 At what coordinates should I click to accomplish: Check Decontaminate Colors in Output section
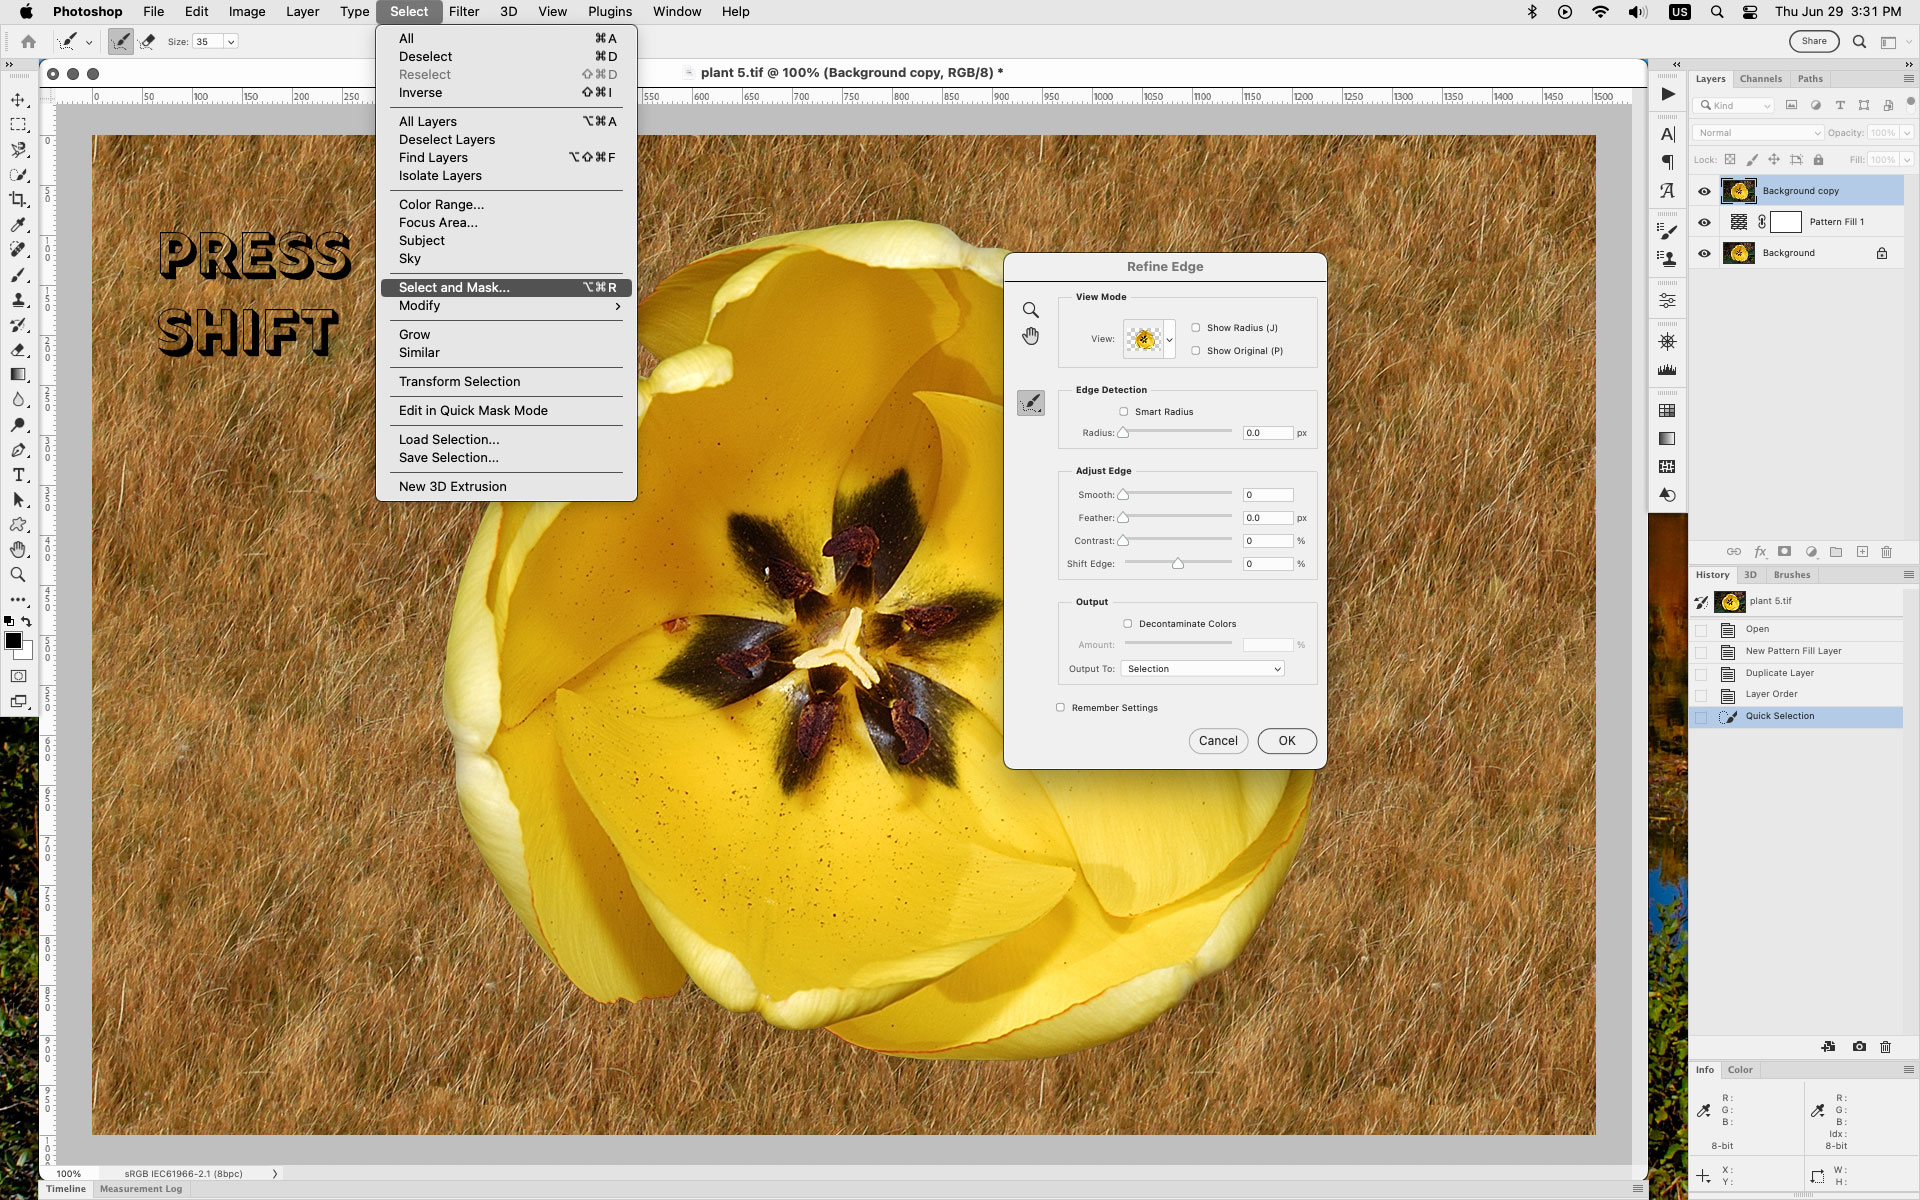coord(1128,623)
